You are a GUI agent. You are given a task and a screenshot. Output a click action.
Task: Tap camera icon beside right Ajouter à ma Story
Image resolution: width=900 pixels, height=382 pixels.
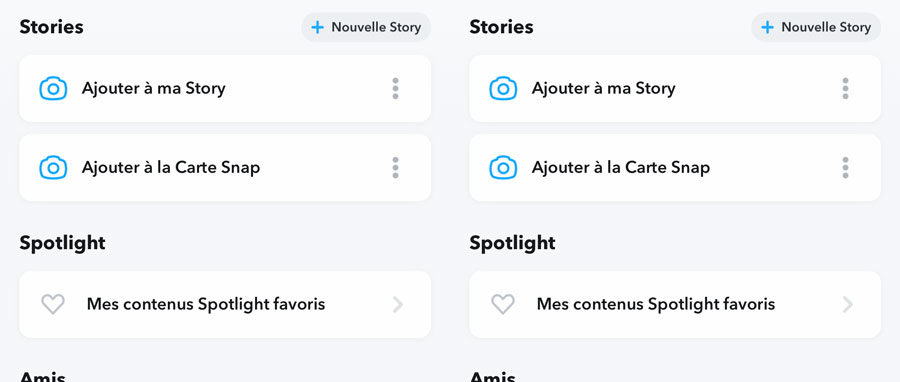[503, 88]
